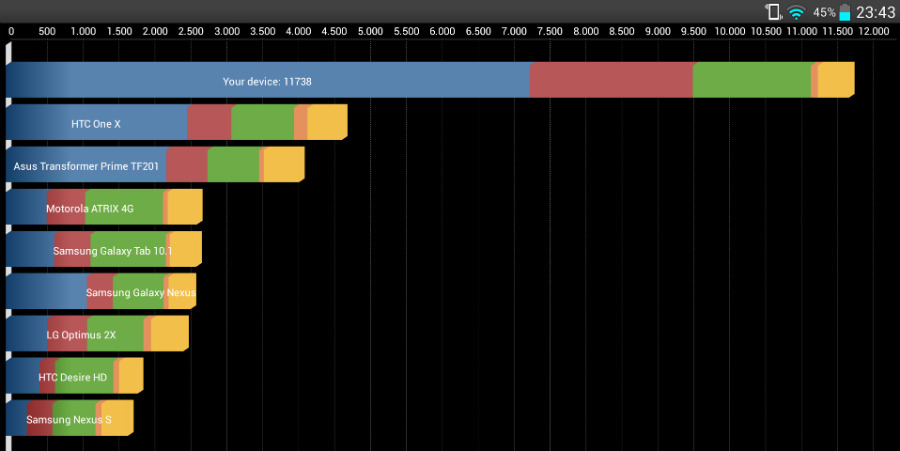The width and height of the screenshot is (900, 451).
Task: Tap the yellow segment of HTC Desire HD bar
Action: coord(131,376)
